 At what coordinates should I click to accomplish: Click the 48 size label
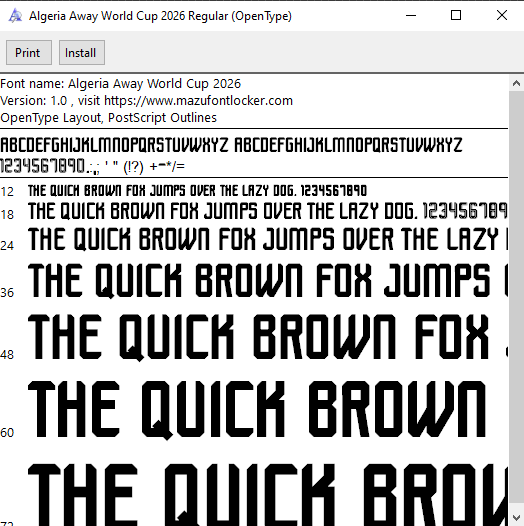click(x=7, y=355)
